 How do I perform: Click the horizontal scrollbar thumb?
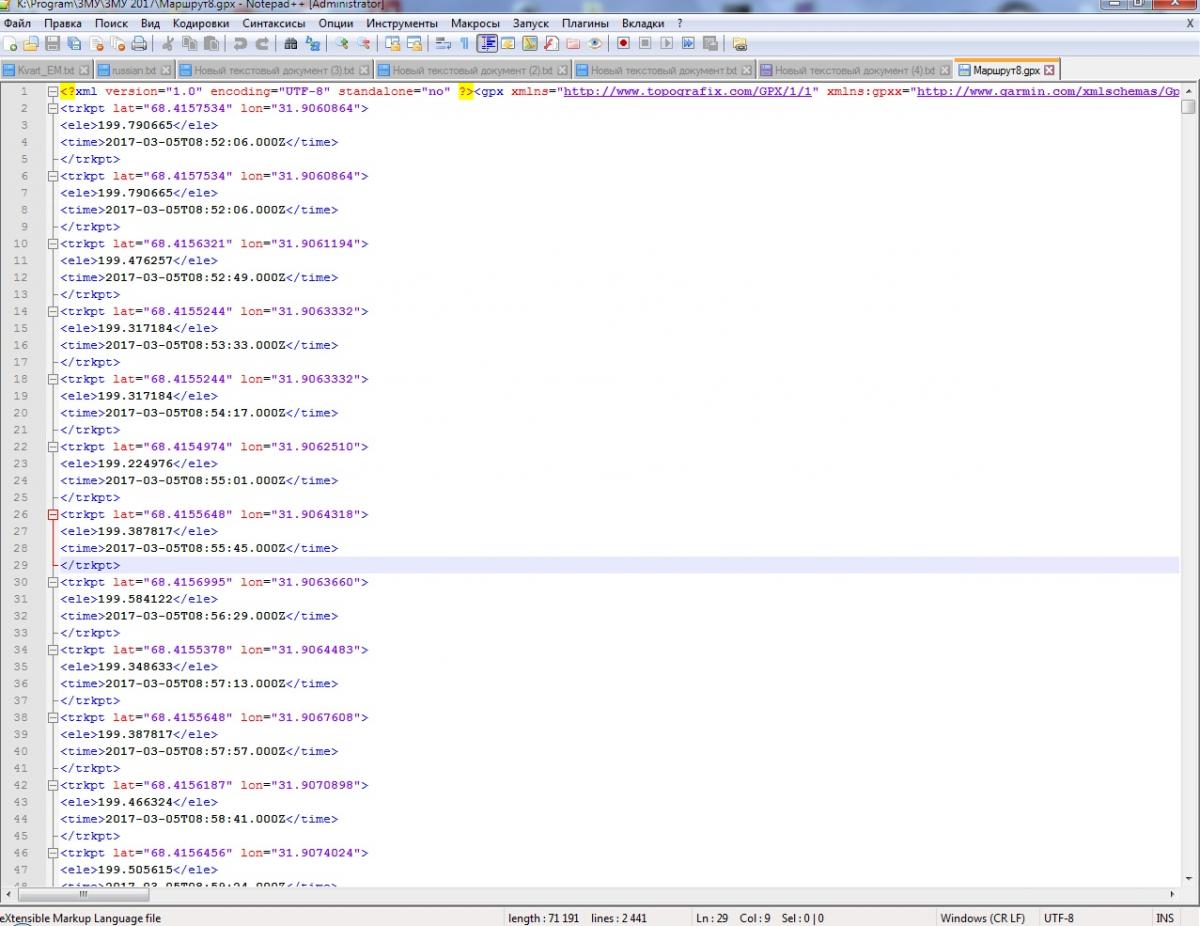click(x=84, y=895)
